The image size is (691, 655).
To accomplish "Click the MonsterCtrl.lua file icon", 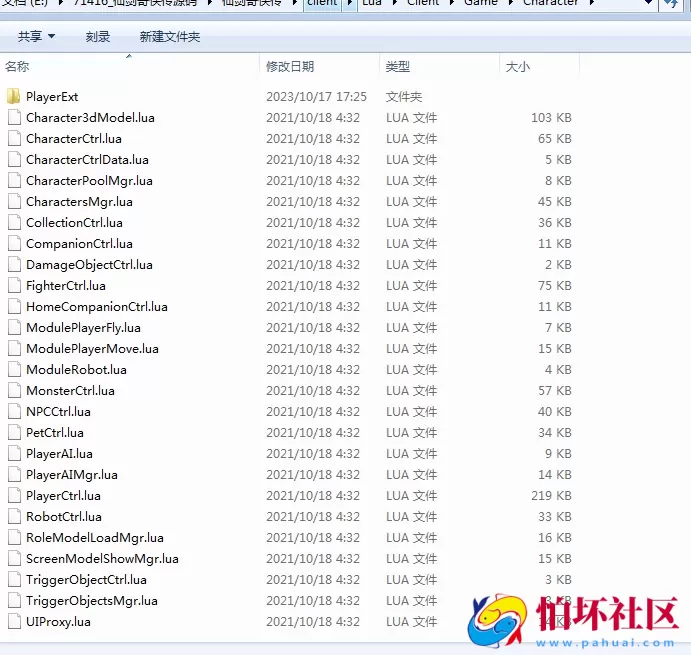I will click(14, 391).
